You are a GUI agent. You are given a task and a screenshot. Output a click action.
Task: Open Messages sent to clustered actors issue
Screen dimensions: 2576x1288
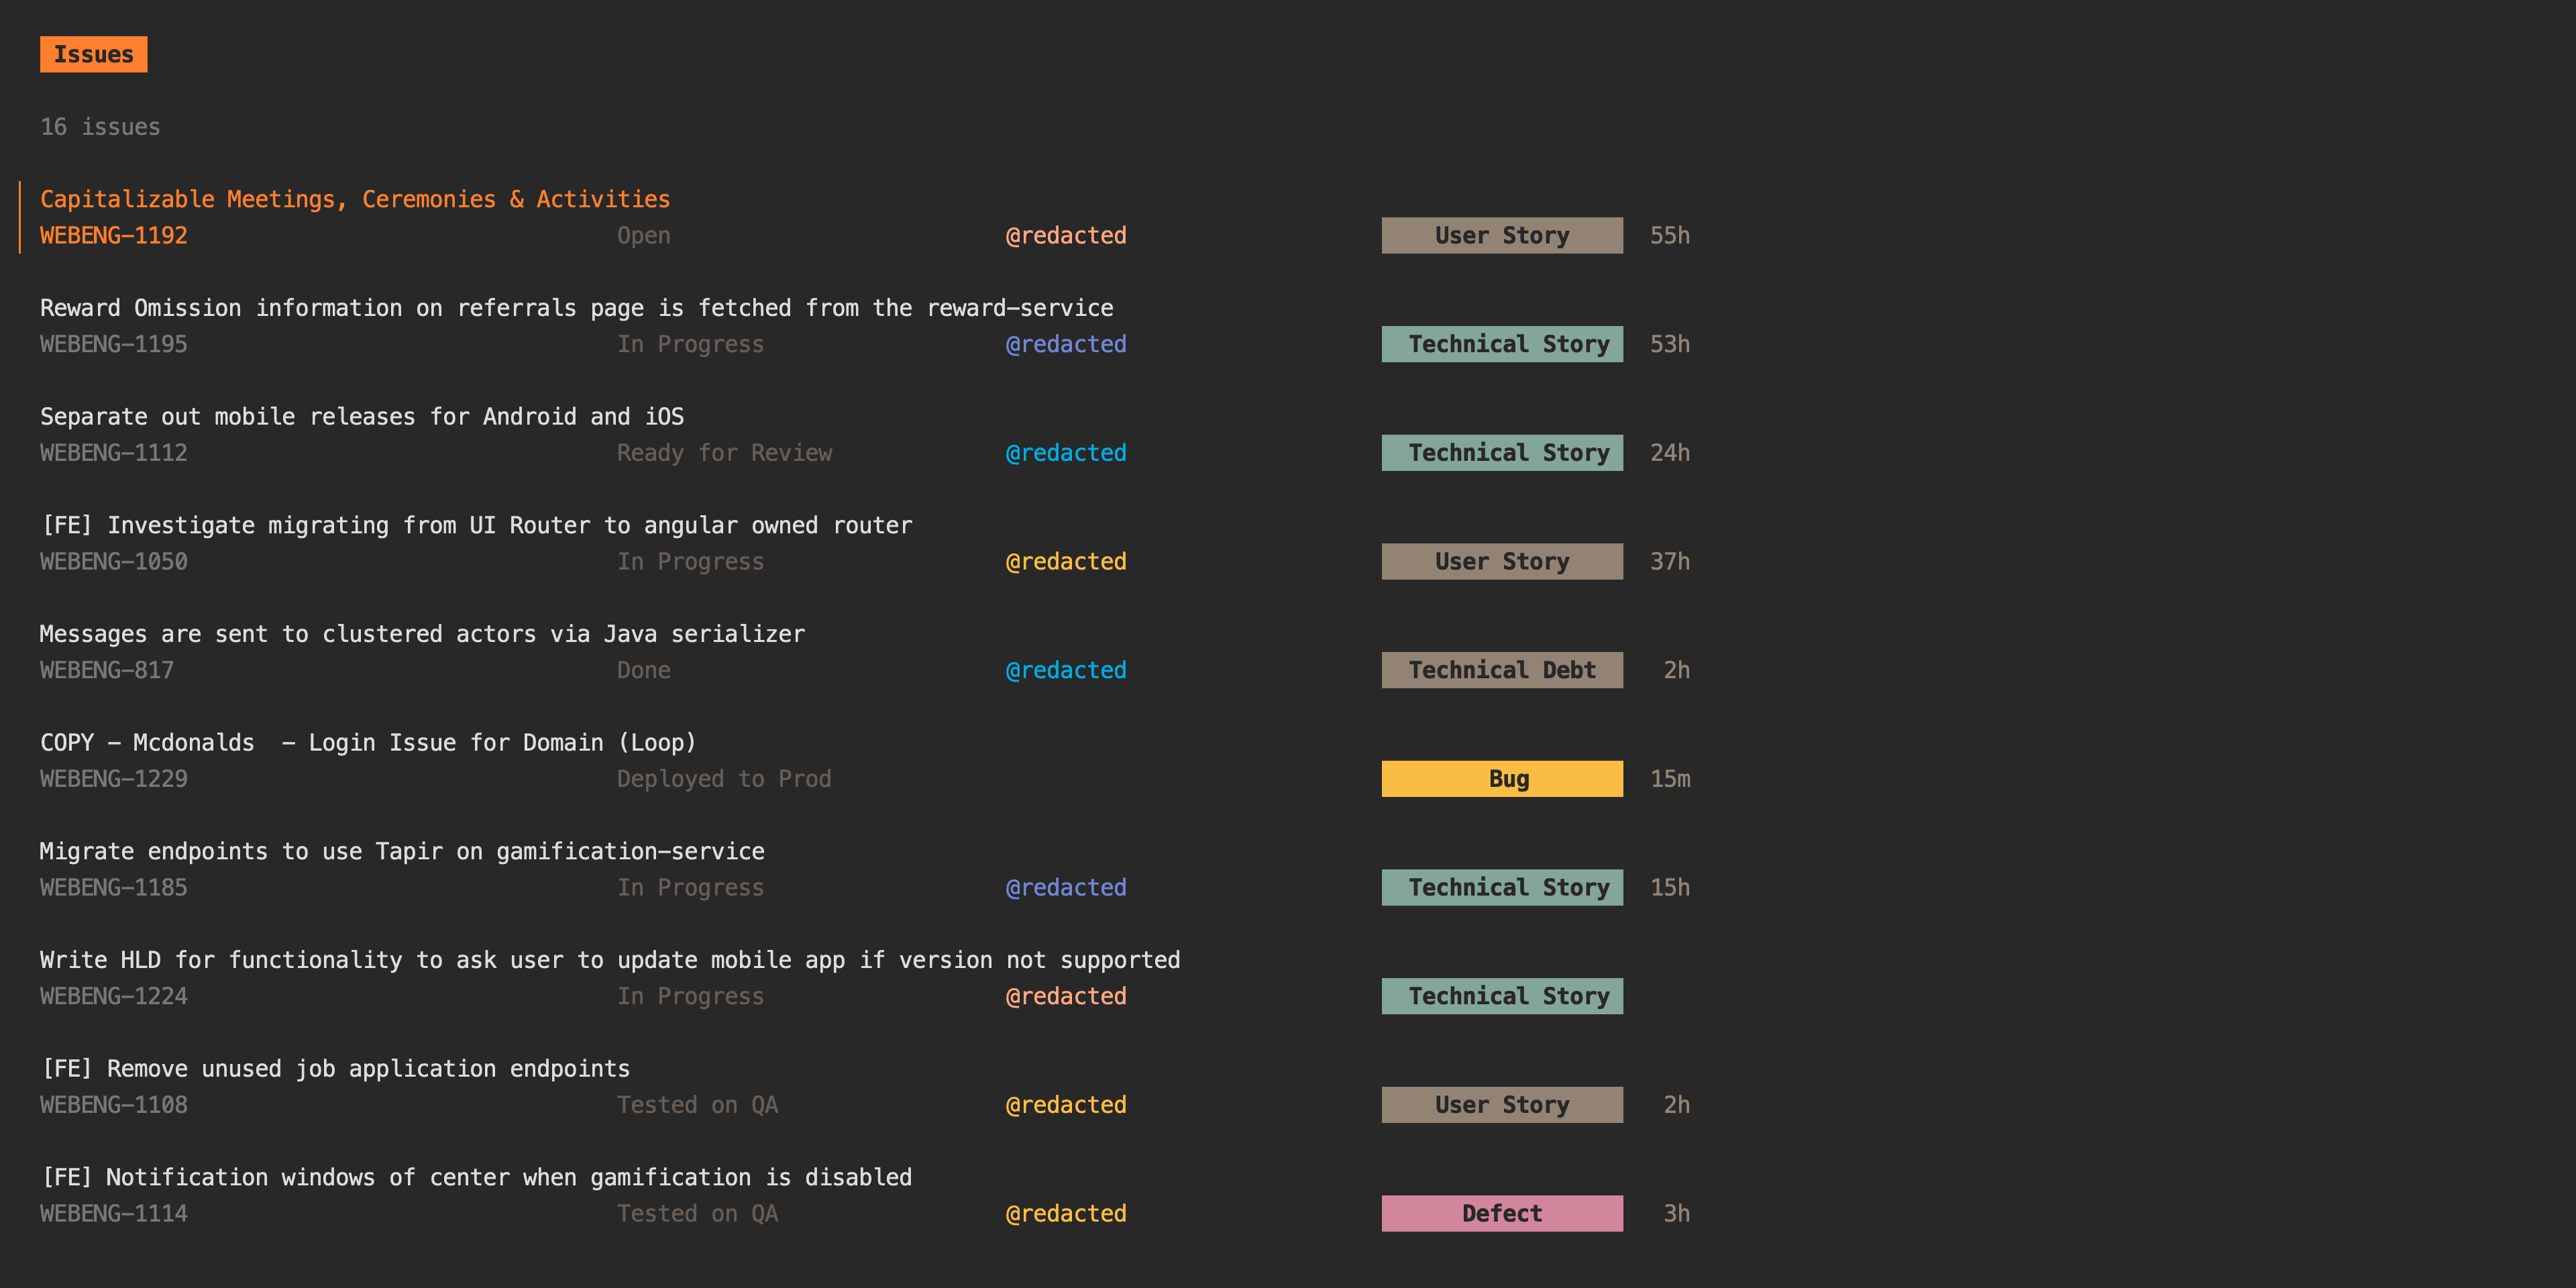point(421,634)
